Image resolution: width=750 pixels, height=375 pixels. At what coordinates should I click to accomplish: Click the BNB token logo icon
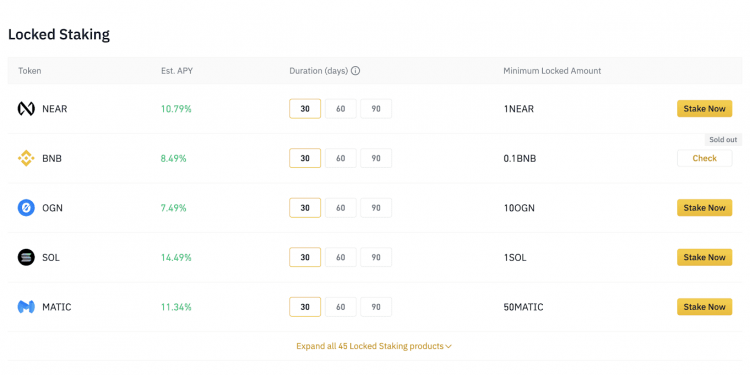tap(26, 158)
